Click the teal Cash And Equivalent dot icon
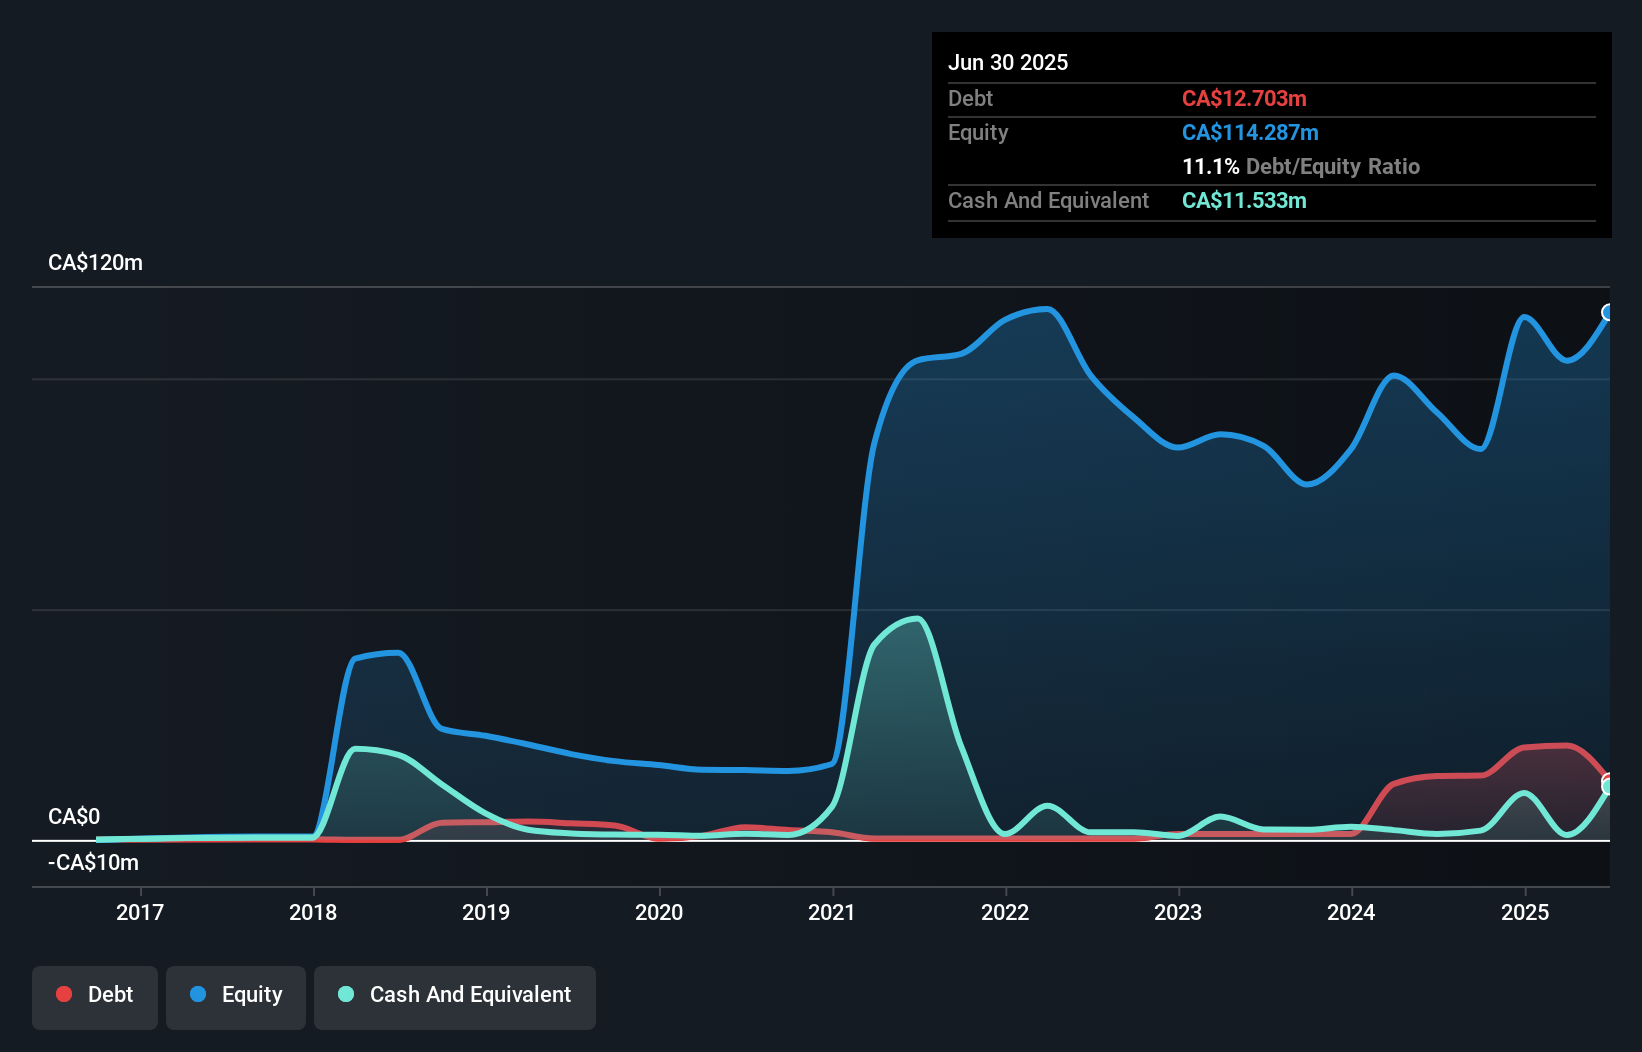This screenshot has width=1642, height=1052. 344,994
